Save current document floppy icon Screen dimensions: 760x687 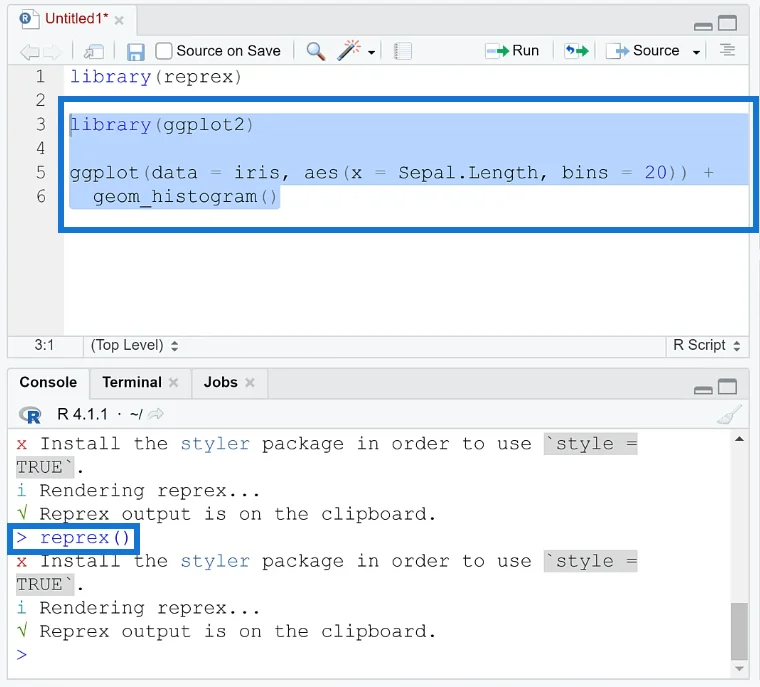coord(135,51)
